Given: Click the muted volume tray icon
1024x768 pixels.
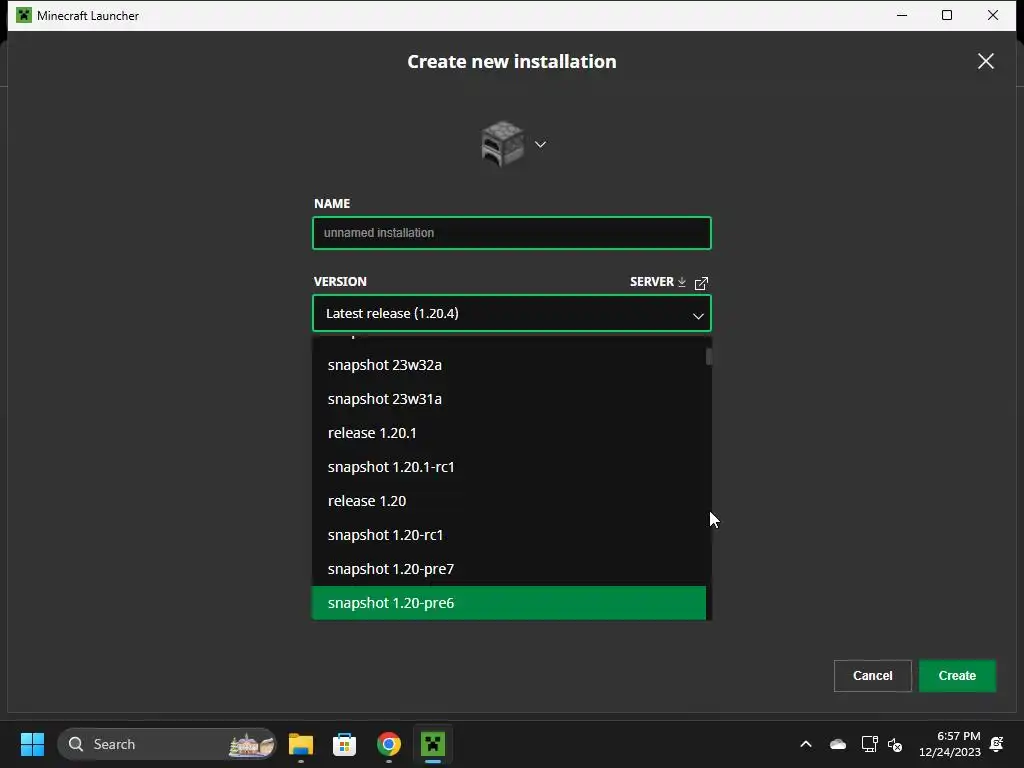Looking at the screenshot, I should tap(895, 744).
